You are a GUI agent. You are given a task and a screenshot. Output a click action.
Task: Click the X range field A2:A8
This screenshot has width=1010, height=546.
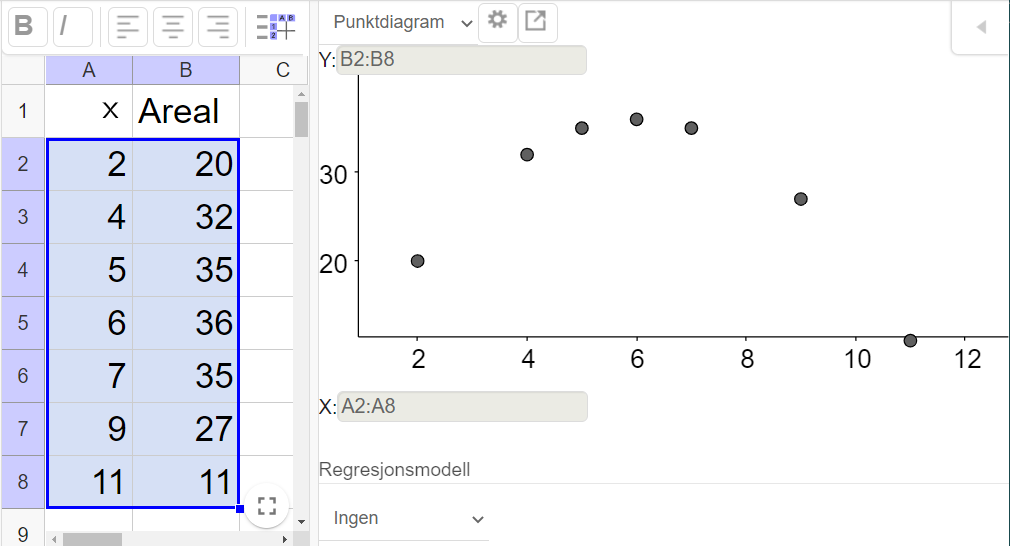point(461,406)
